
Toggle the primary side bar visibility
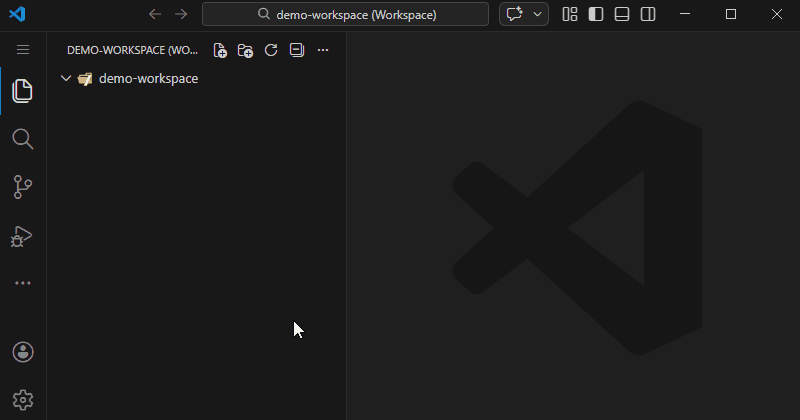(596, 14)
